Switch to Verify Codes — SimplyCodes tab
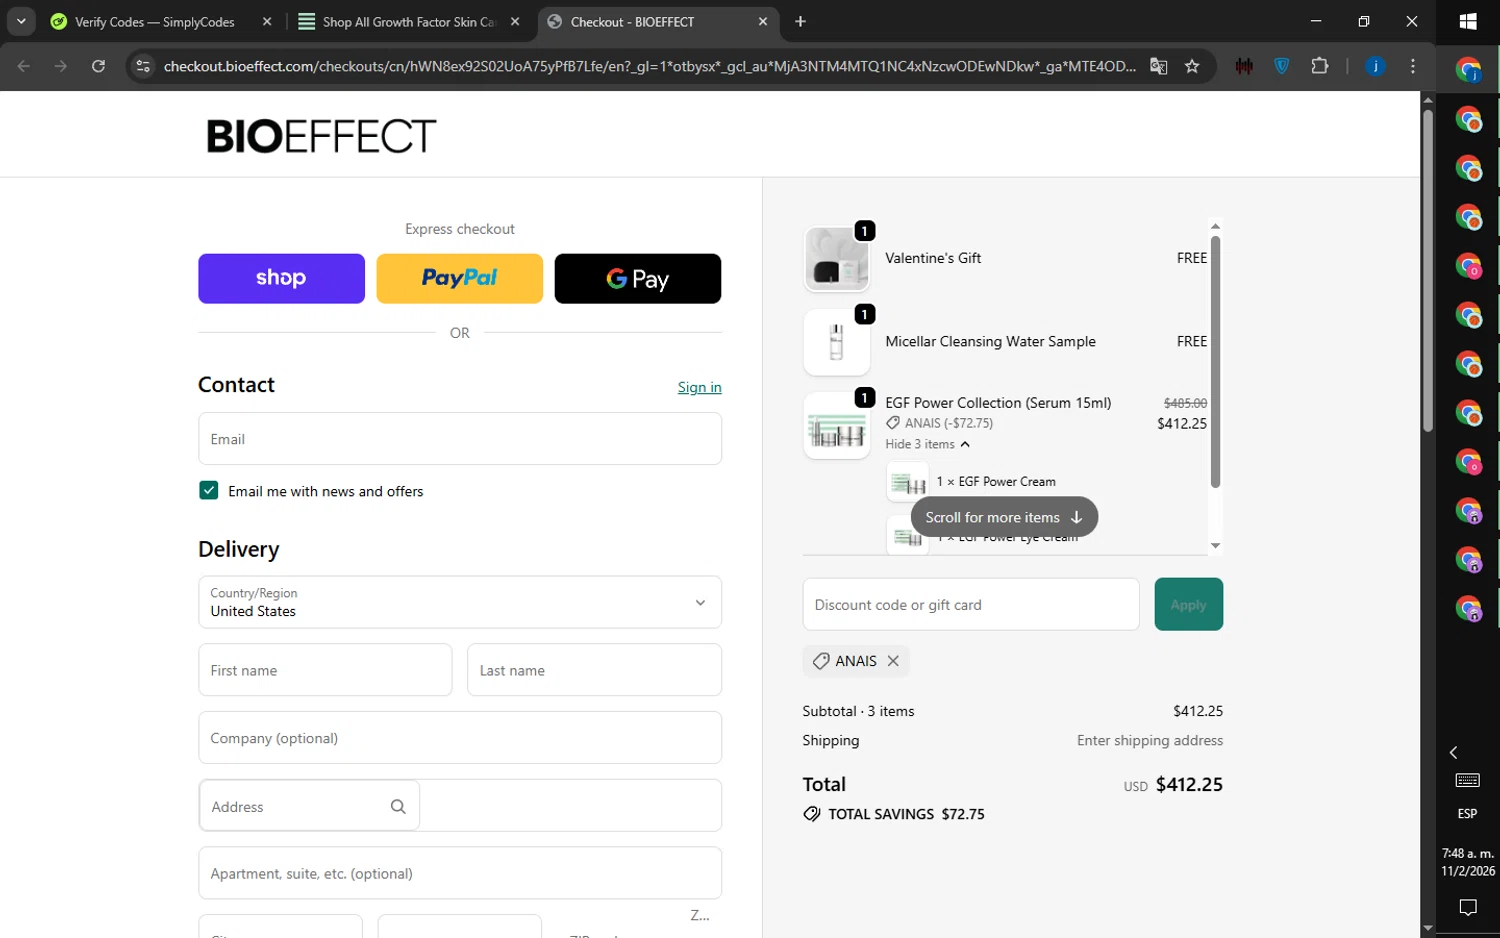Screen dimensions: 1500x938 (x=155, y=22)
